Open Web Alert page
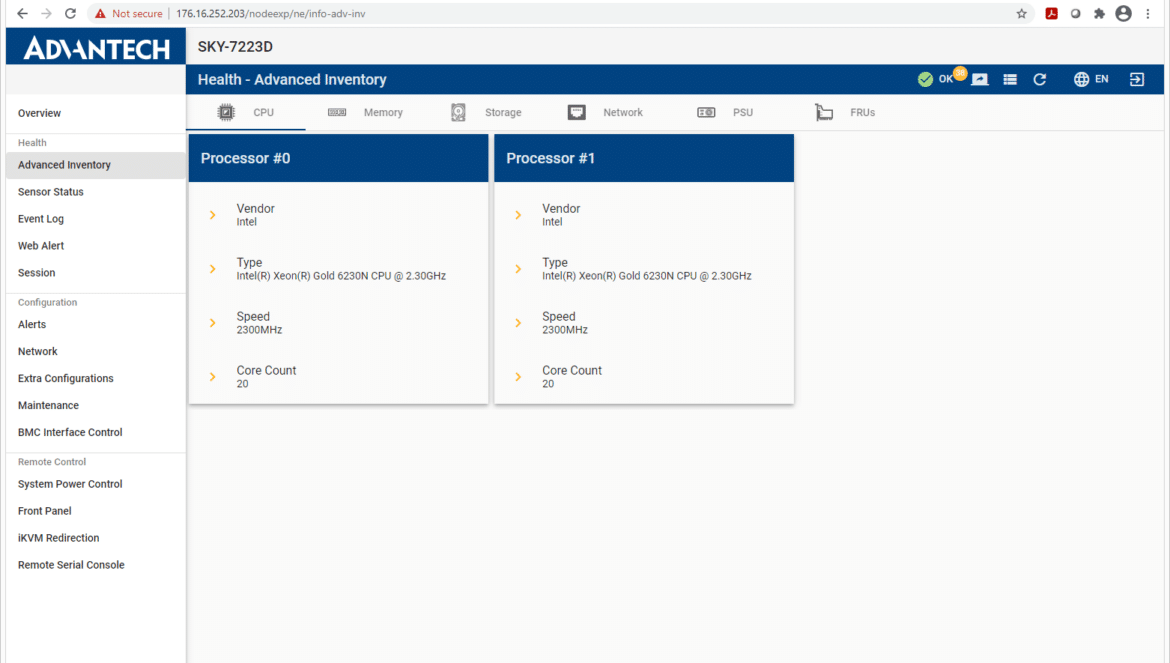 [96, 245]
